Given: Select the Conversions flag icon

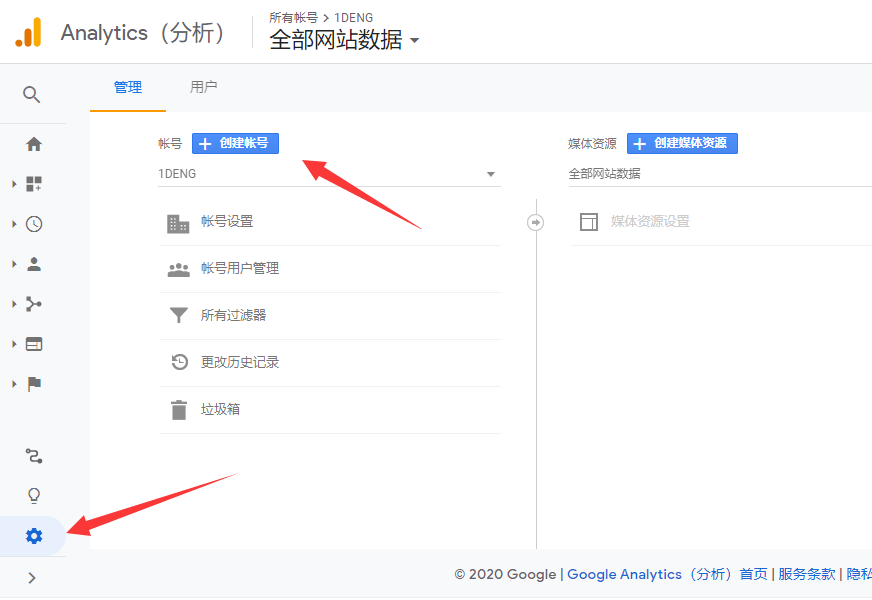Looking at the screenshot, I should pyautogui.click(x=33, y=384).
